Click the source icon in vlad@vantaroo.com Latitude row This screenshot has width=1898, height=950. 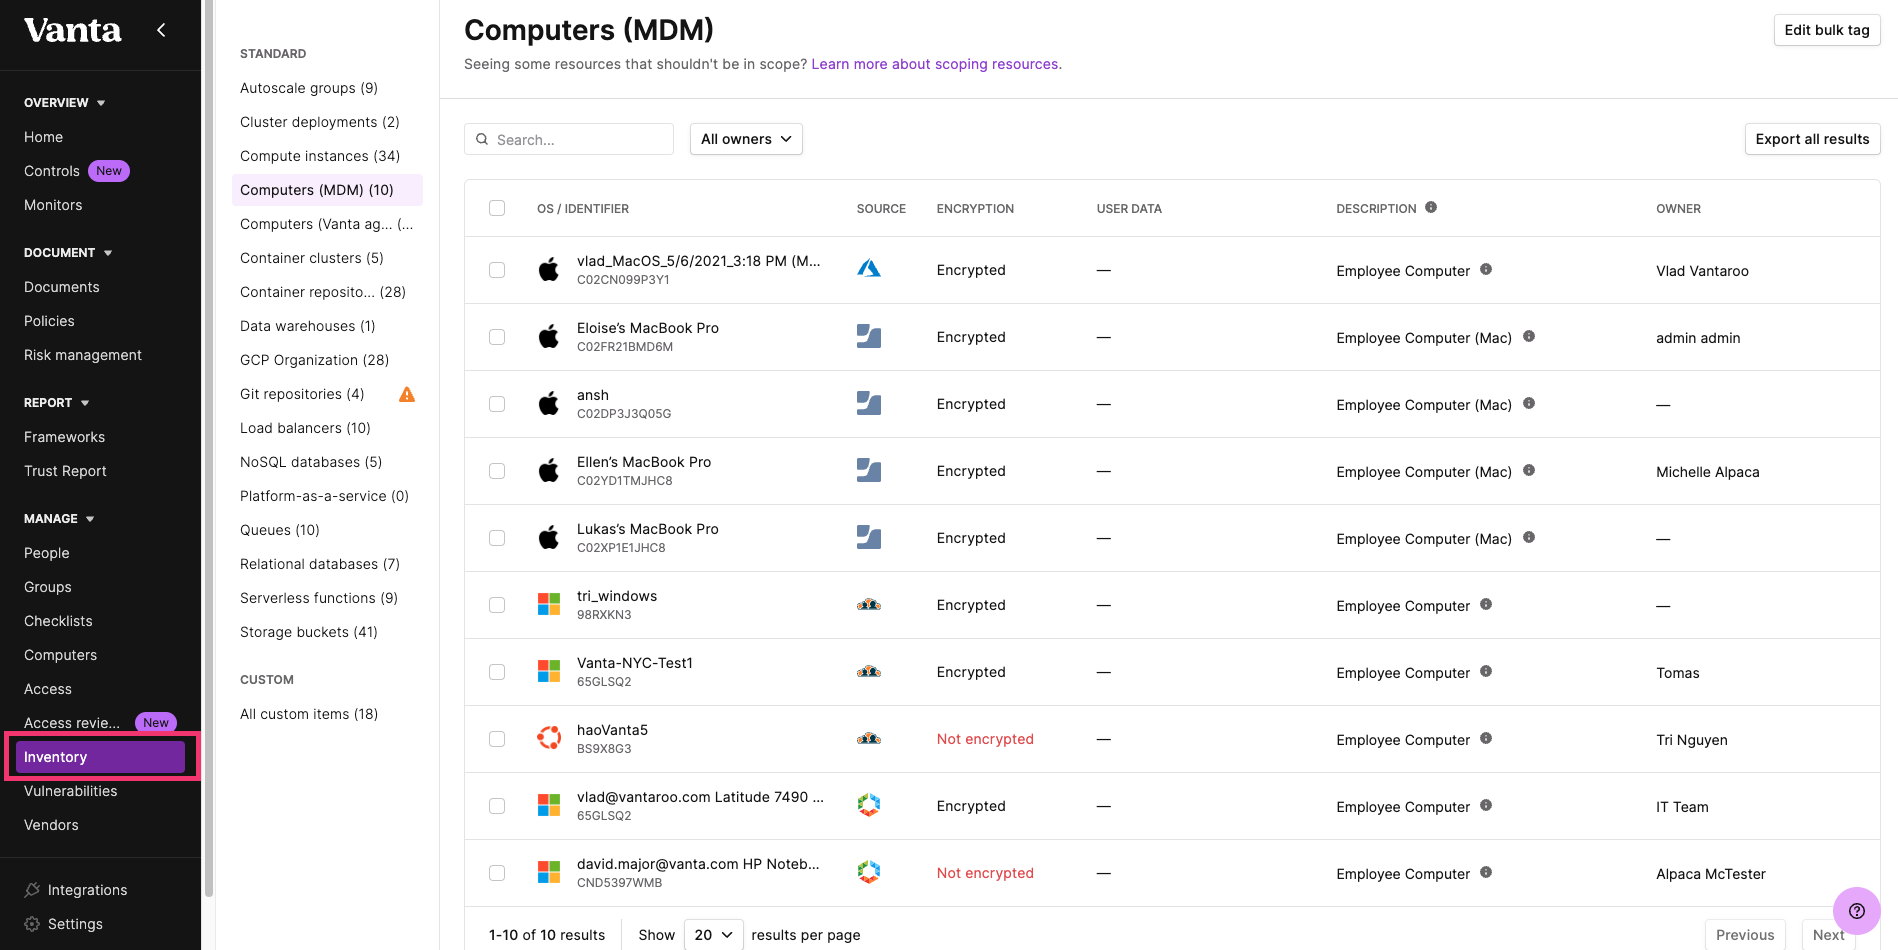[x=869, y=805]
